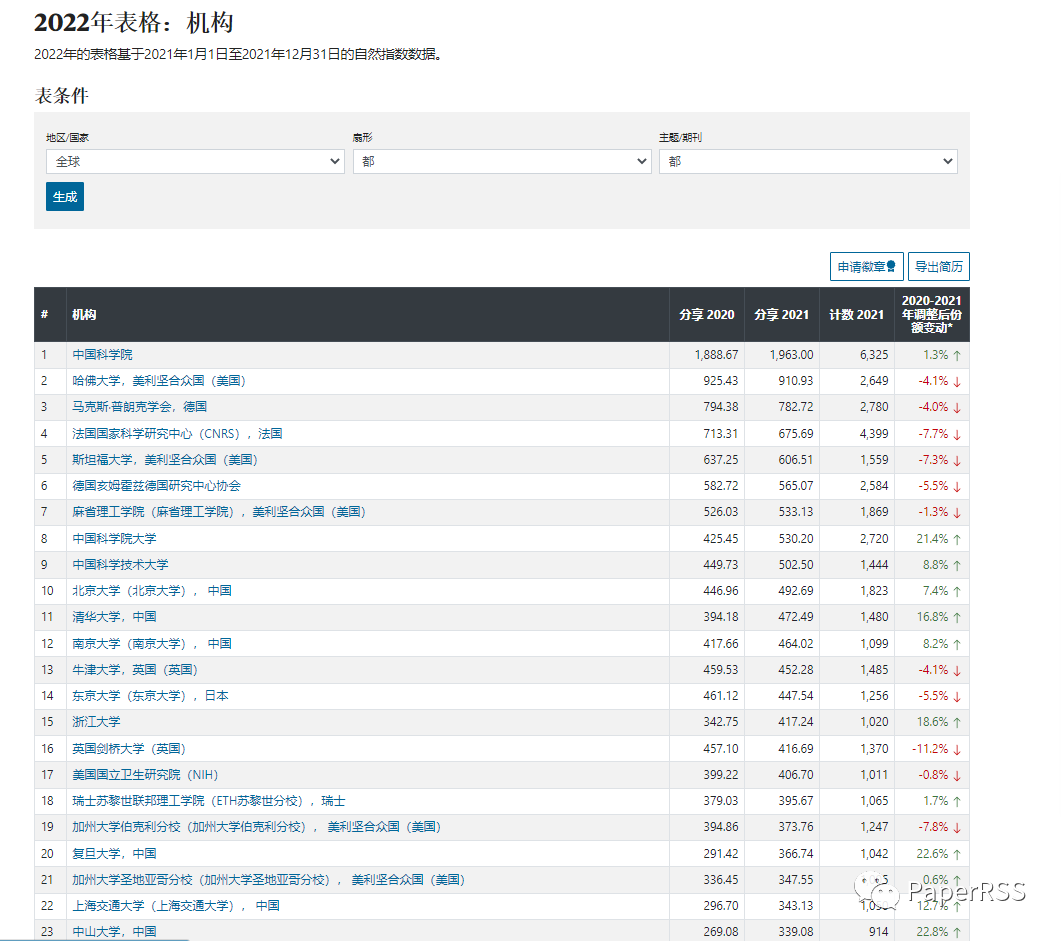Sort by the 计数 2021 column header
The width and height of the screenshot is (1061, 941).
click(857, 315)
